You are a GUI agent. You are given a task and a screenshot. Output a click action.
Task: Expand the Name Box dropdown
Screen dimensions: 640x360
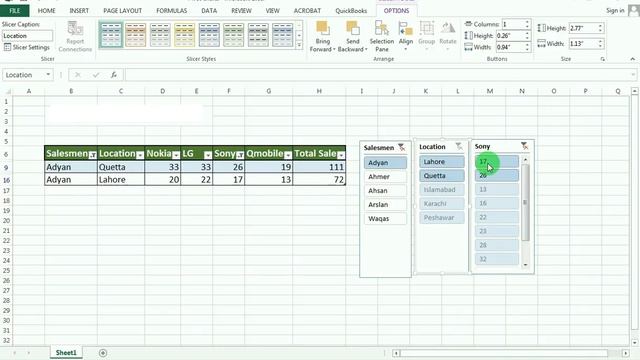[48, 75]
